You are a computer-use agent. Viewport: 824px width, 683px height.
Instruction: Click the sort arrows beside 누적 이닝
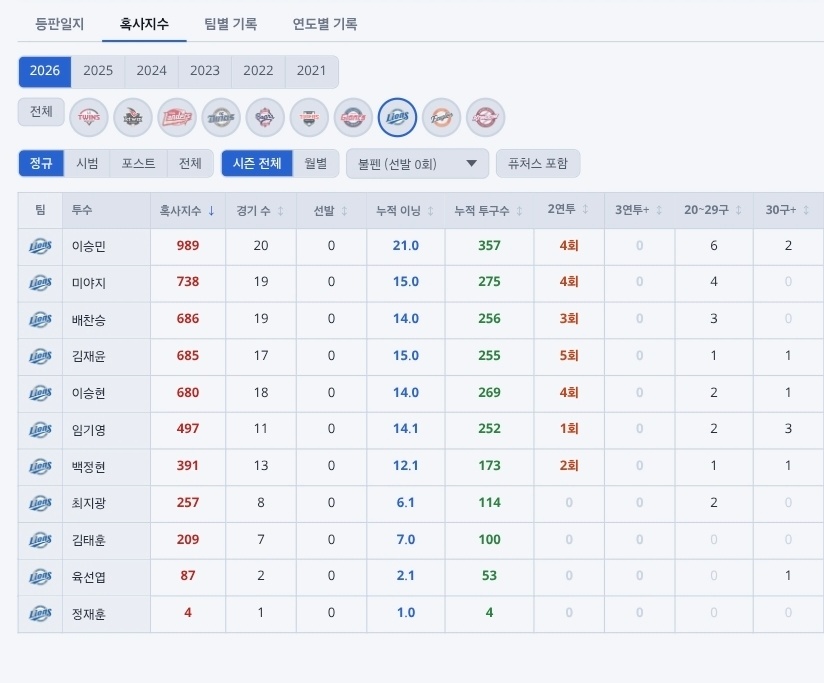[430, 211]
